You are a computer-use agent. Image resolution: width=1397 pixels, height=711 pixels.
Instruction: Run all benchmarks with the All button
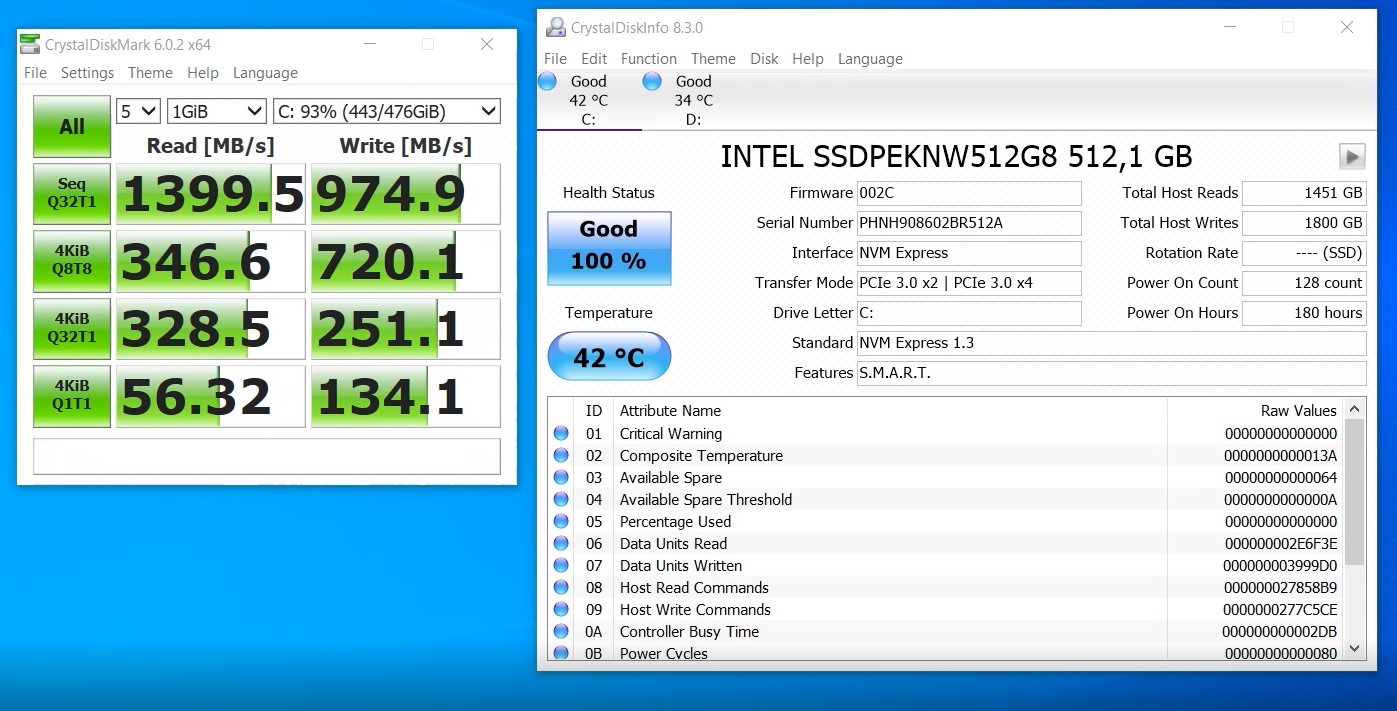72,127
